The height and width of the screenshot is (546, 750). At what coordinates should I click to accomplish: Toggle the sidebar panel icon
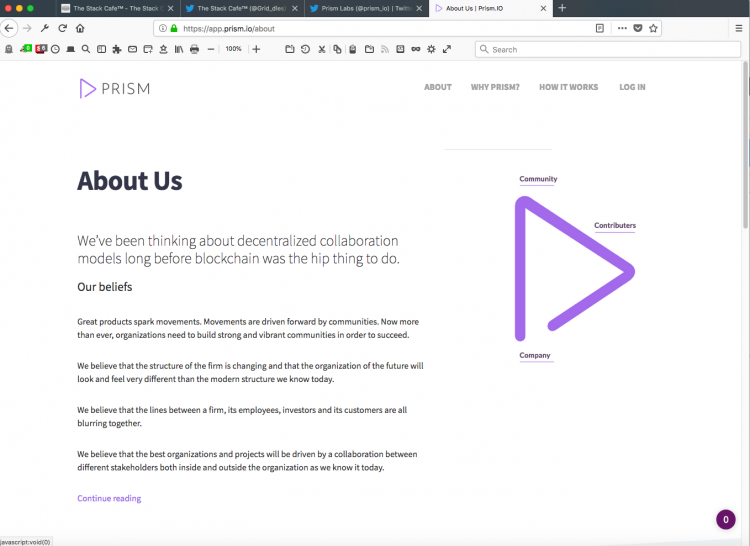[x=101, y=49]
